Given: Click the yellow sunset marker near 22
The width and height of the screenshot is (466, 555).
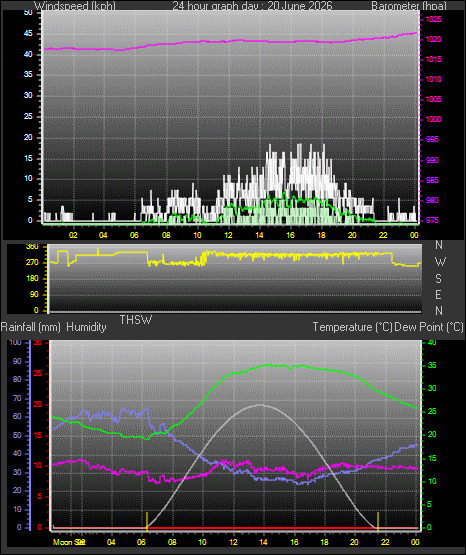Looking at the screenshot, I should pos(378,521).
